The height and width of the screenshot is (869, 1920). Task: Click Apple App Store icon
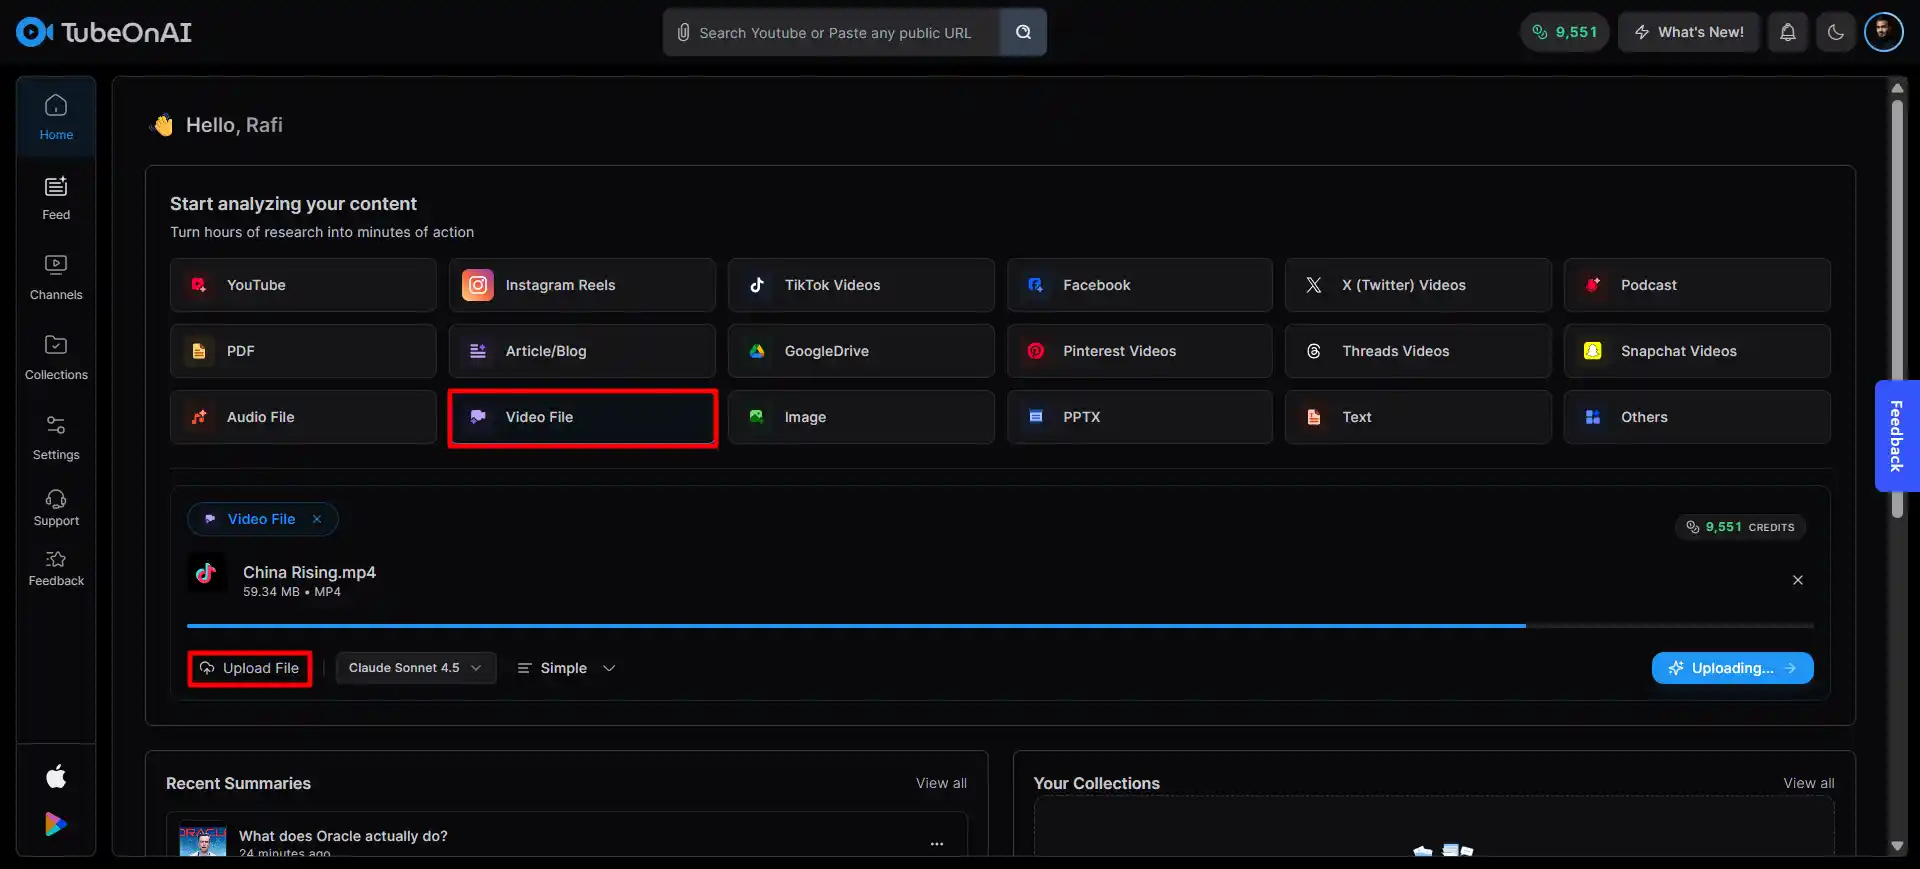pyautogui.click(x=56, y=776)
